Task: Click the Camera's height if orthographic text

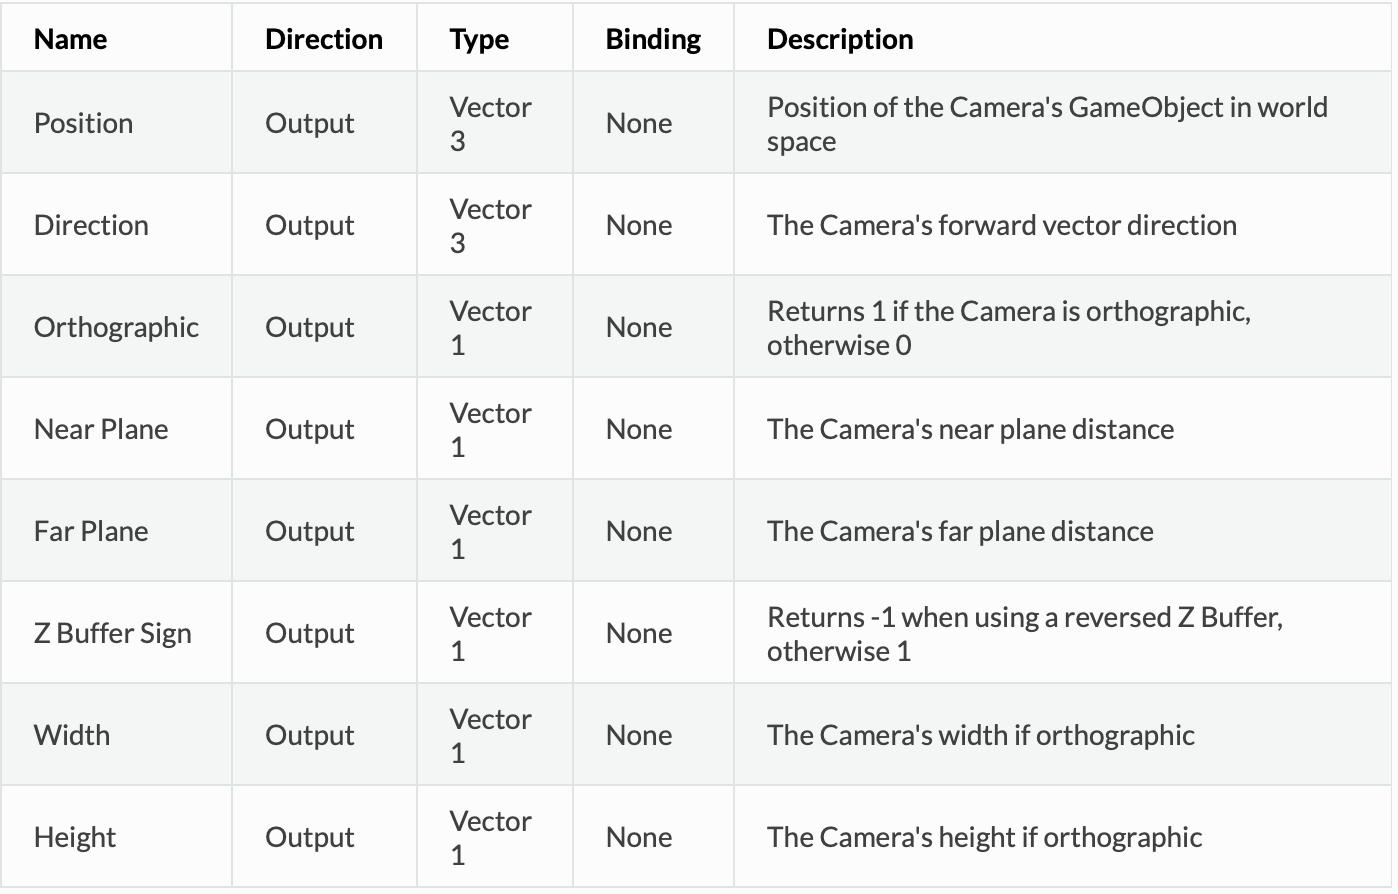Action: 985,837
